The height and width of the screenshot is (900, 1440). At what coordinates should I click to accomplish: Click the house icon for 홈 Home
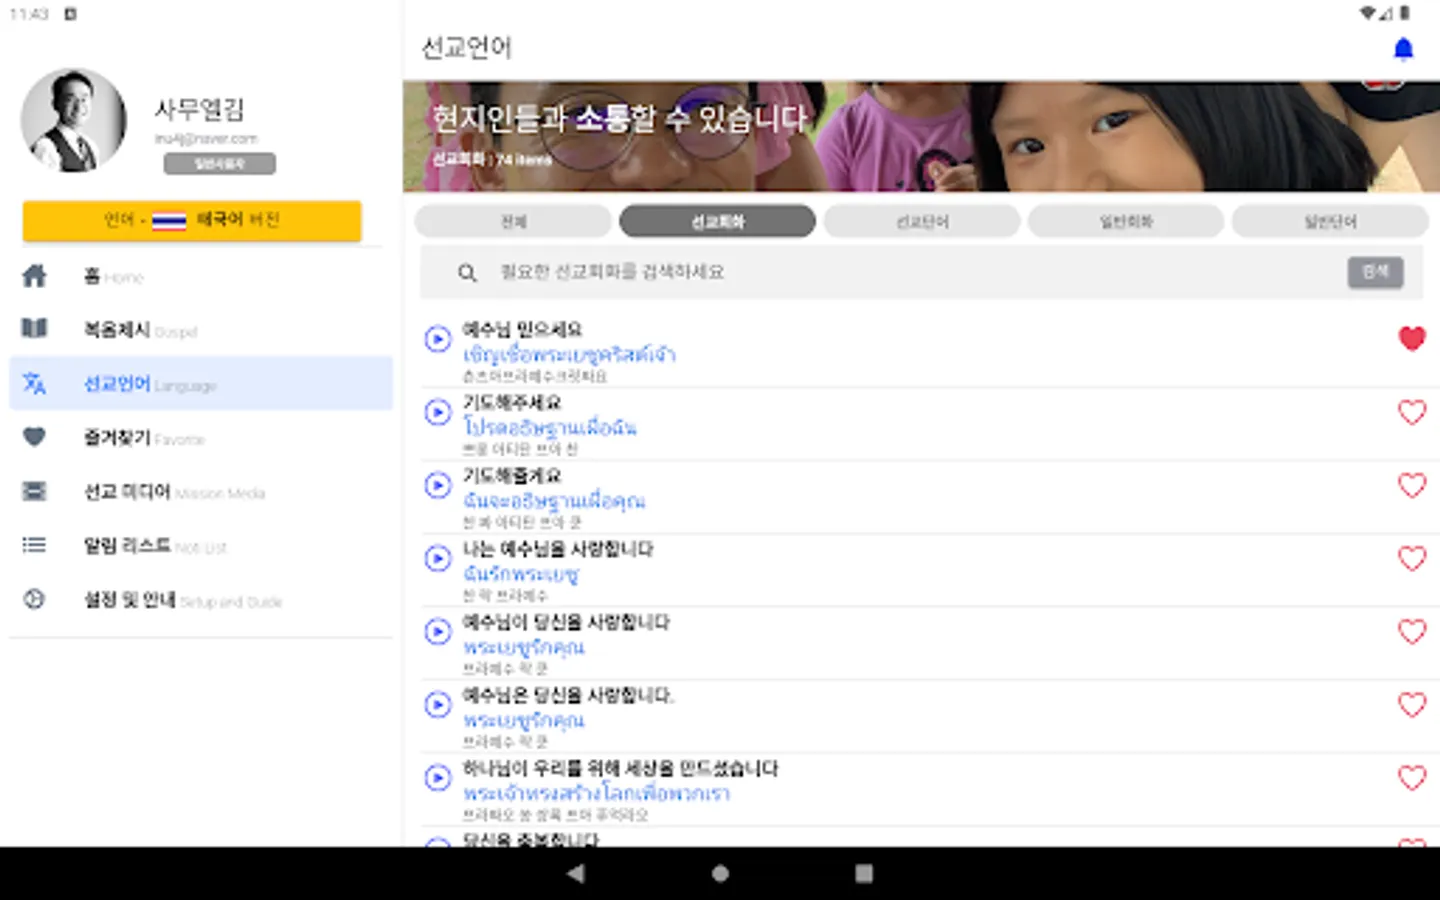tap(34, 276)
